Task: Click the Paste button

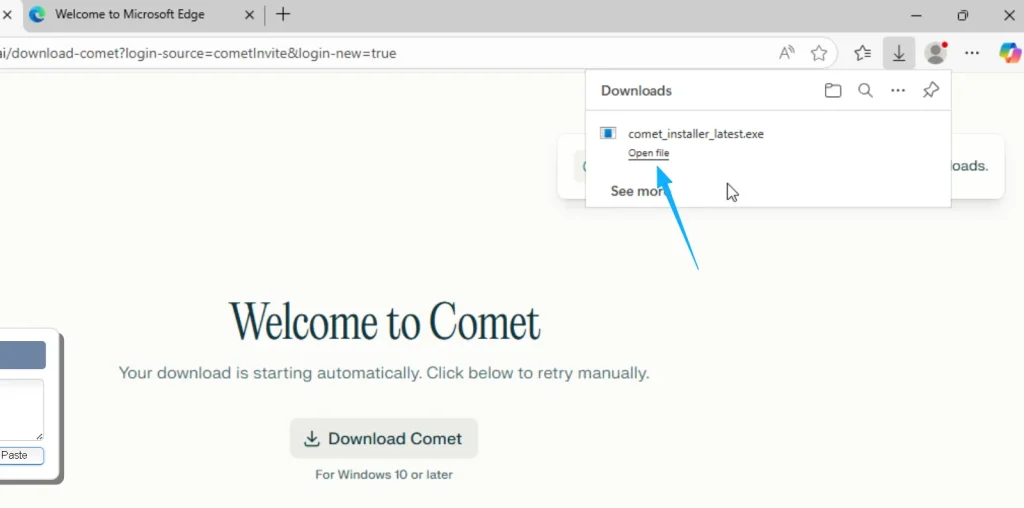Action: tap(21, 455)
